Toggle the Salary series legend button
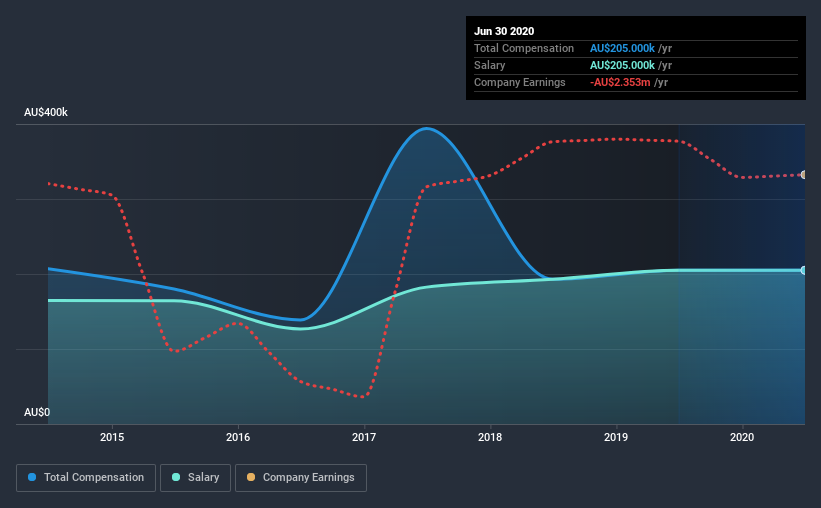 click(195, 478)
